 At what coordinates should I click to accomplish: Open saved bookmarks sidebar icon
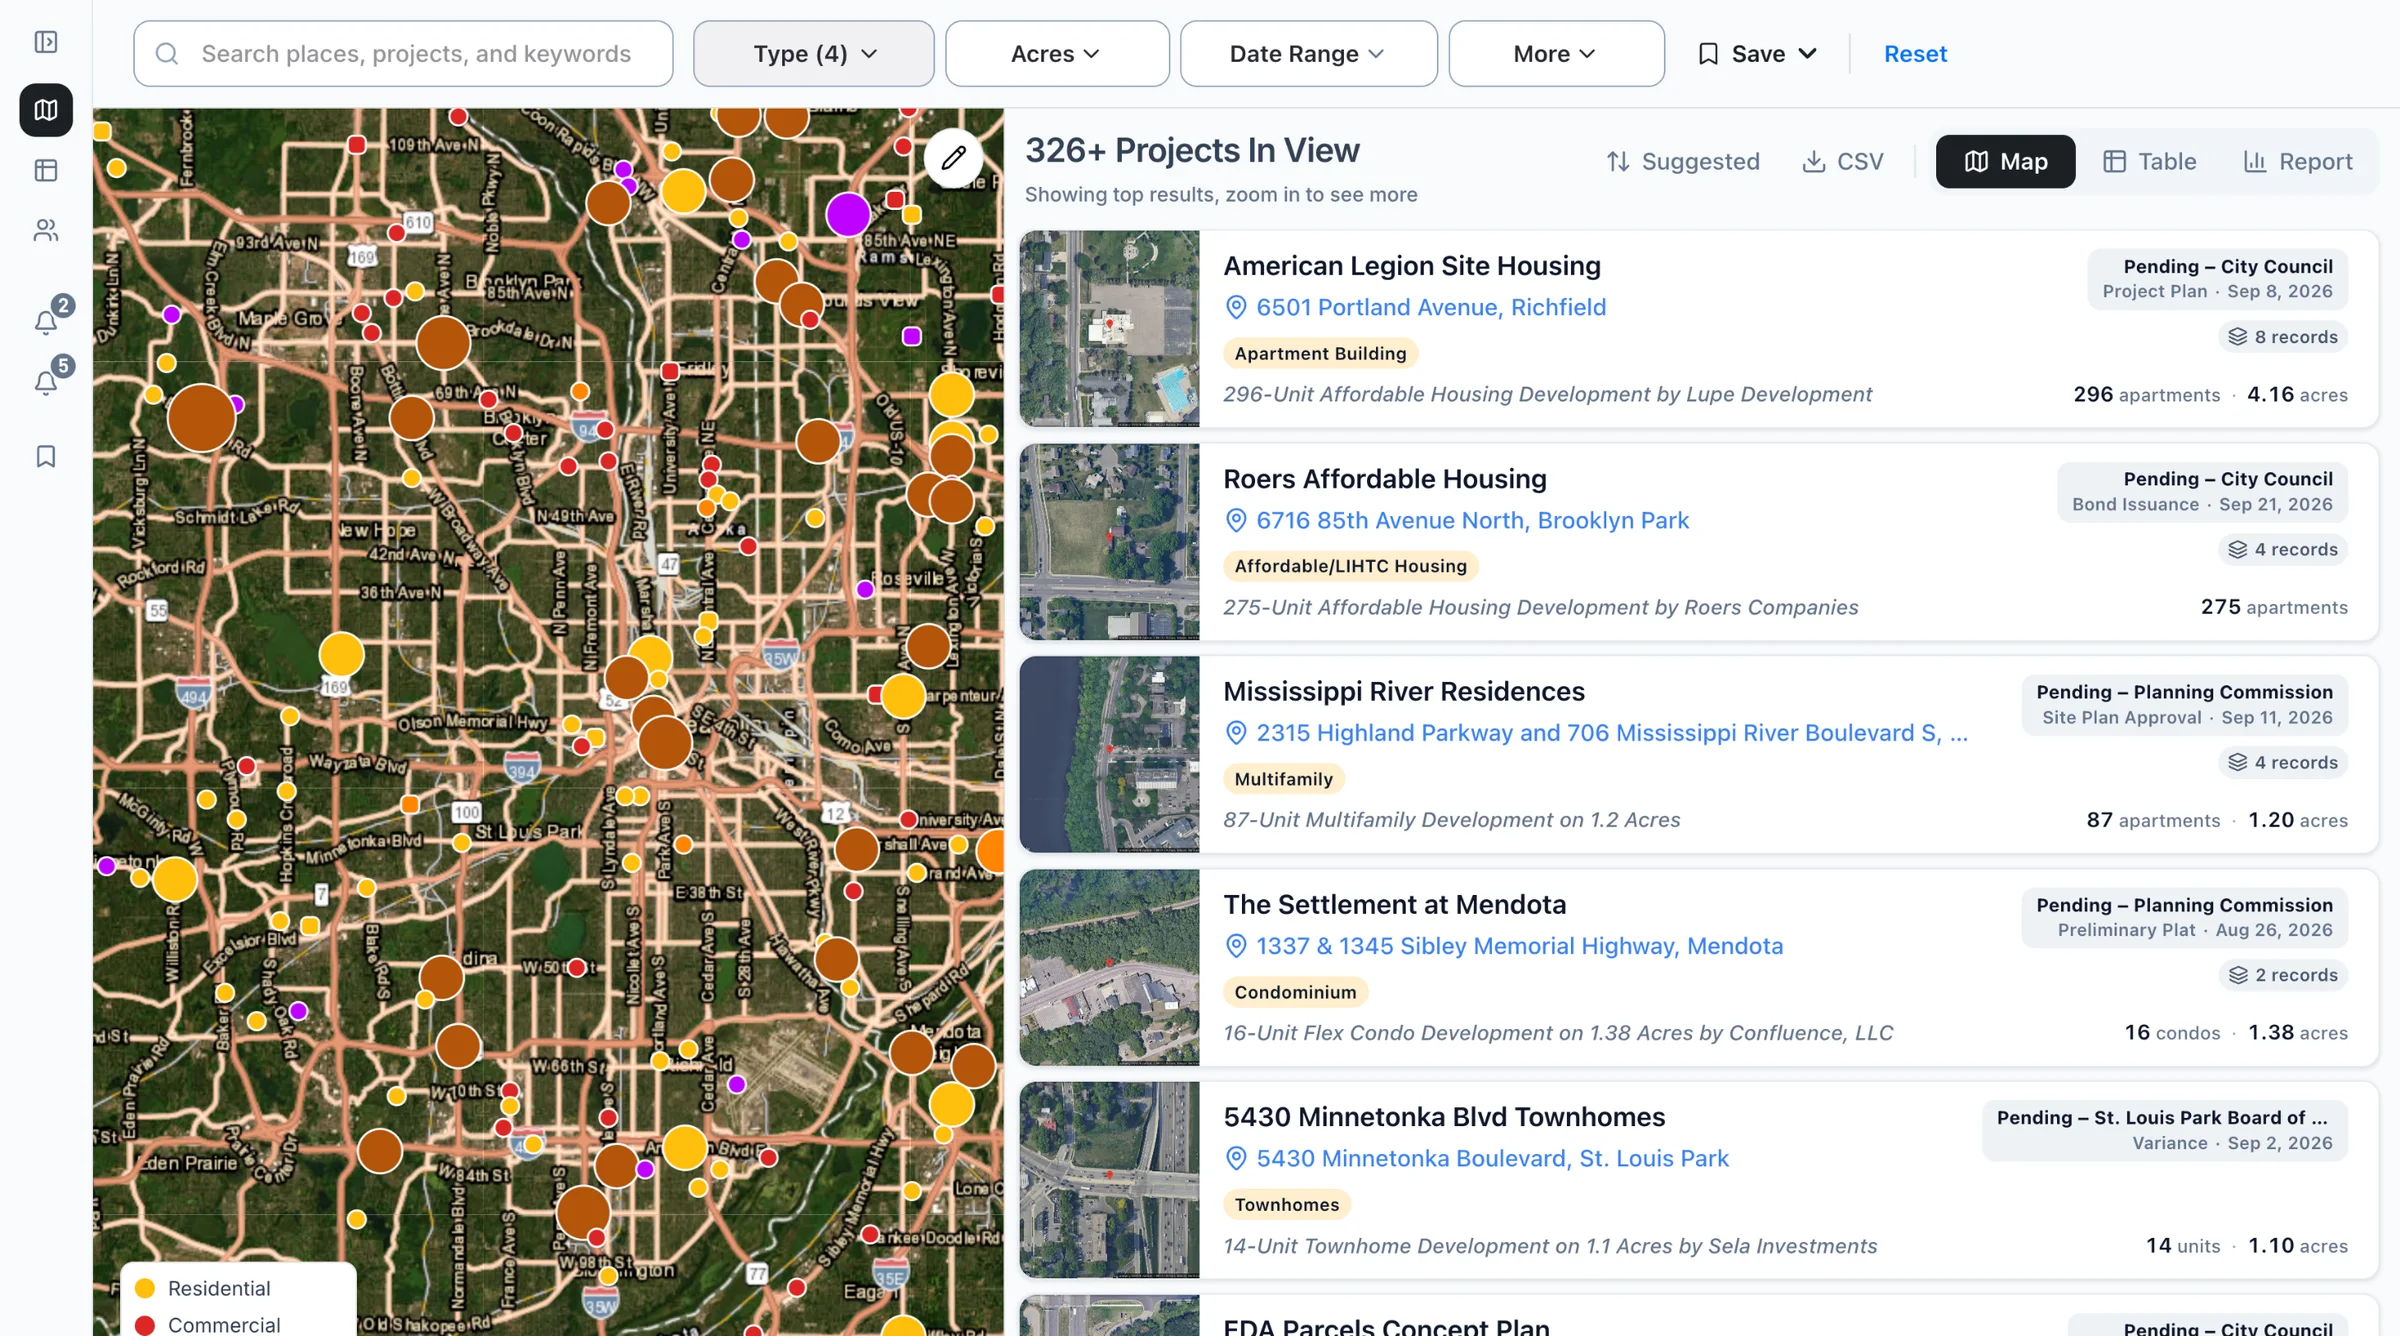46,456
